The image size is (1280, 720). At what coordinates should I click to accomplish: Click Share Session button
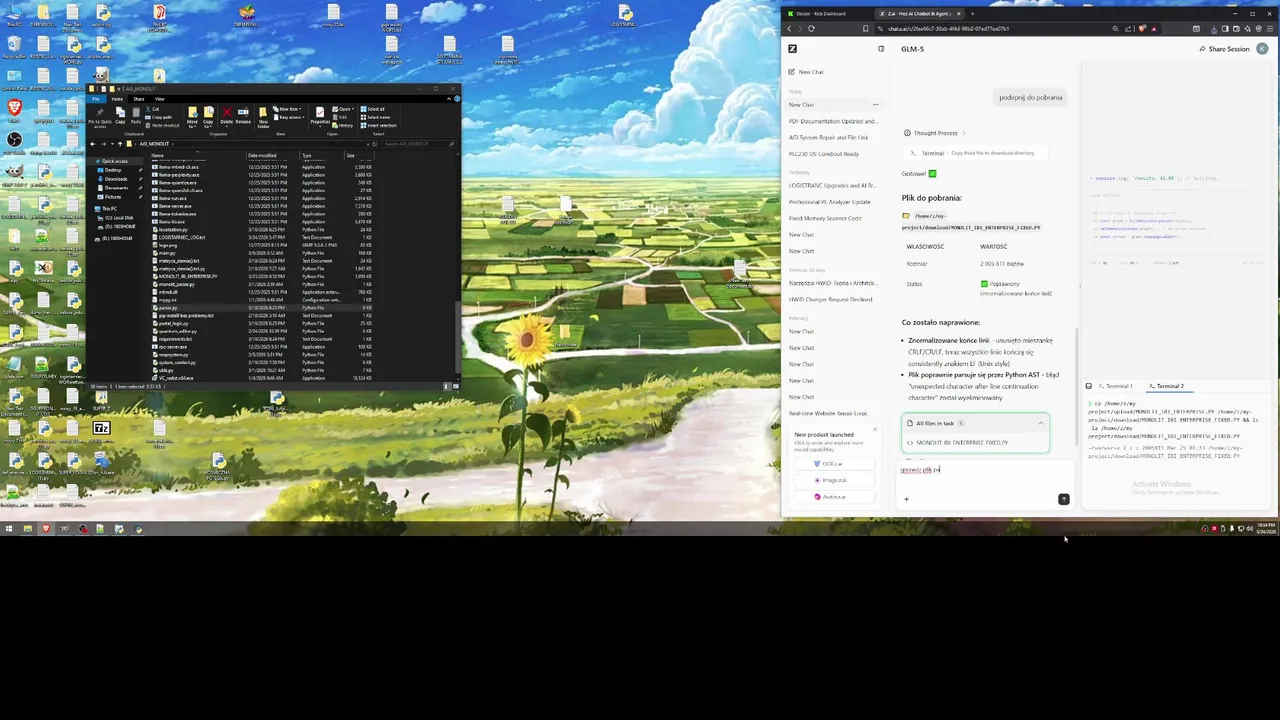click(1225, 49)
